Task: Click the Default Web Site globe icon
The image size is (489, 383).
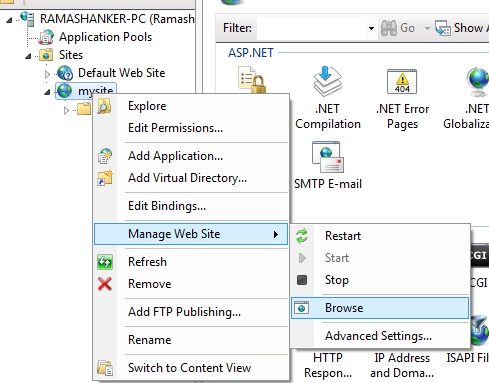Action: coord(65,73)
